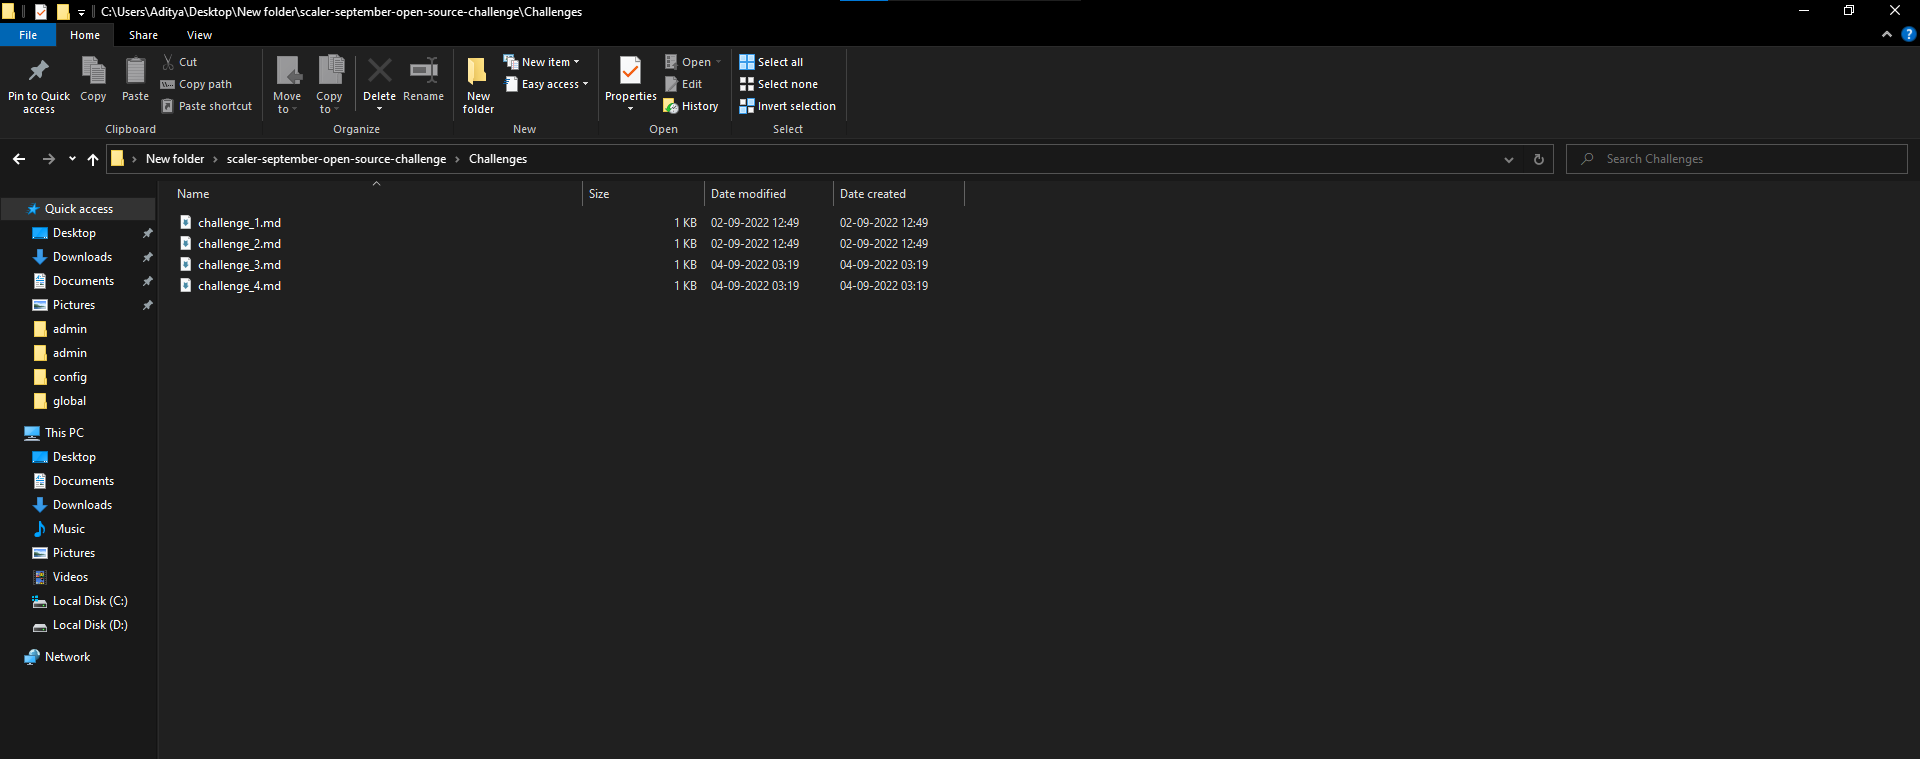Image resolution: width=1920 pixels, height=759 pixels.
Task: Select file challenge_3.md
Action: (239, 265)
